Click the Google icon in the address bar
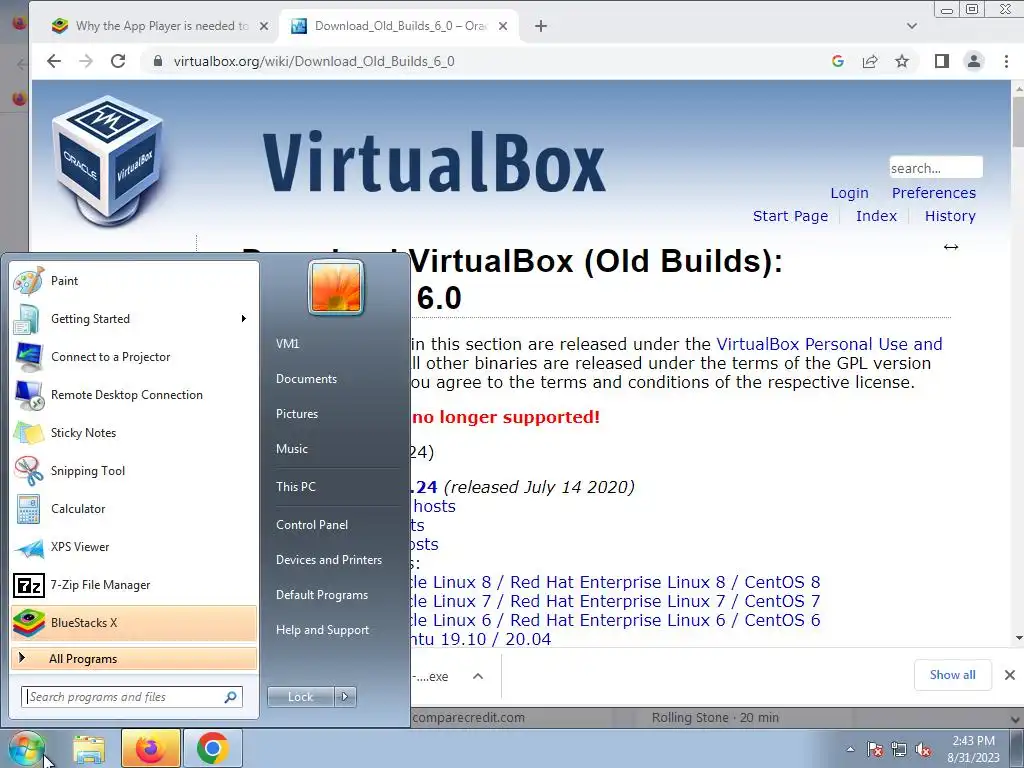Viewport: 1024px width, 768px height. pyautogui.click(x=838, y=61)
